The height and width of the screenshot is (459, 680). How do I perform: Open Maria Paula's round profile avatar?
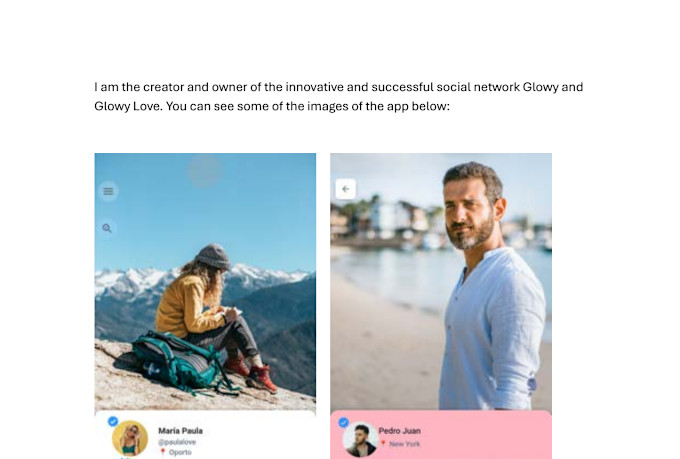pyautogui.click(x=130, y=438)
